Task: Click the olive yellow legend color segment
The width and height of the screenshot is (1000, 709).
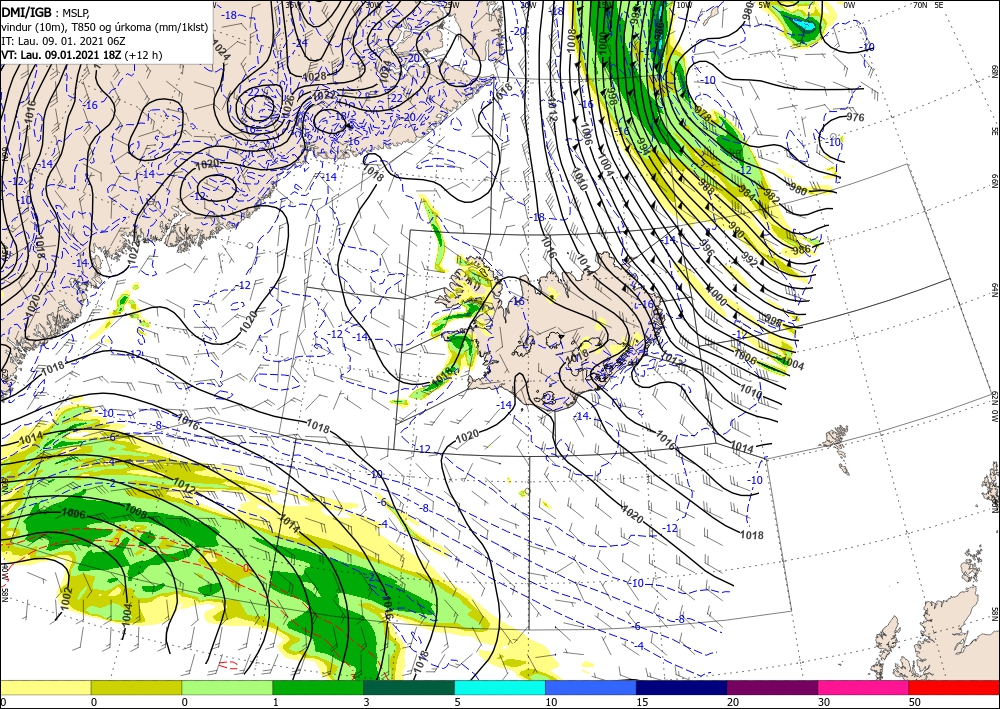Action: (x=136, y=687)
